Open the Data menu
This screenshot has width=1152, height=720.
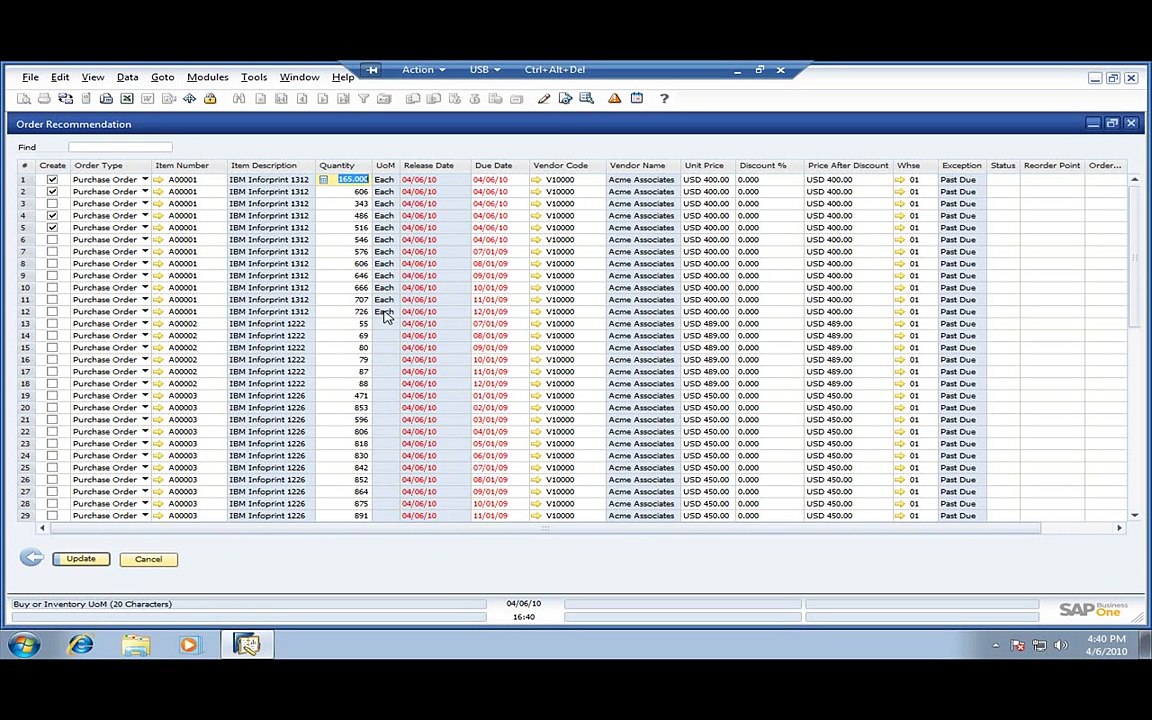pos(127,77)
